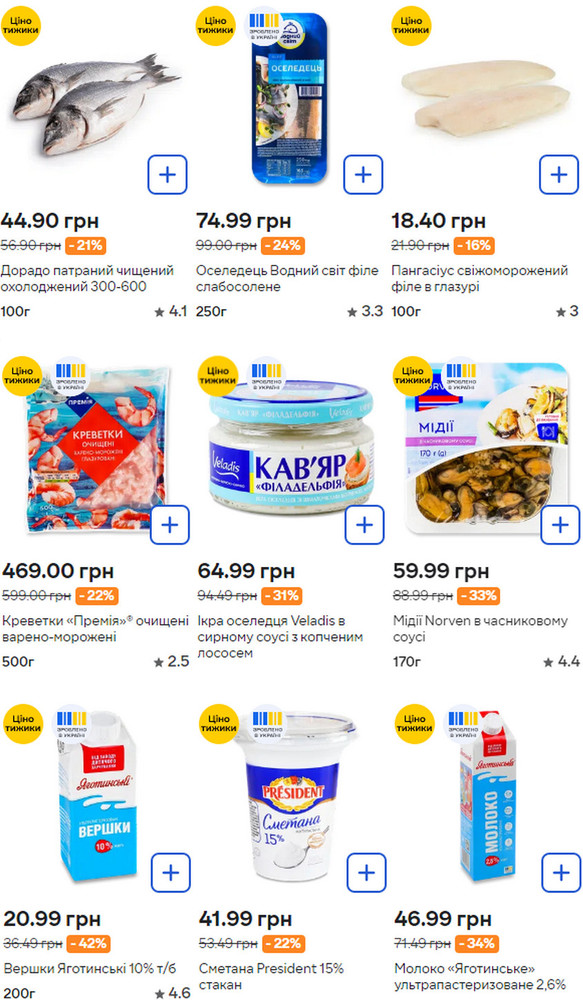Viewport: 583px width, 1000px height.
Task: Add Сметана President with plus icon
Action: tap(367, 872)
